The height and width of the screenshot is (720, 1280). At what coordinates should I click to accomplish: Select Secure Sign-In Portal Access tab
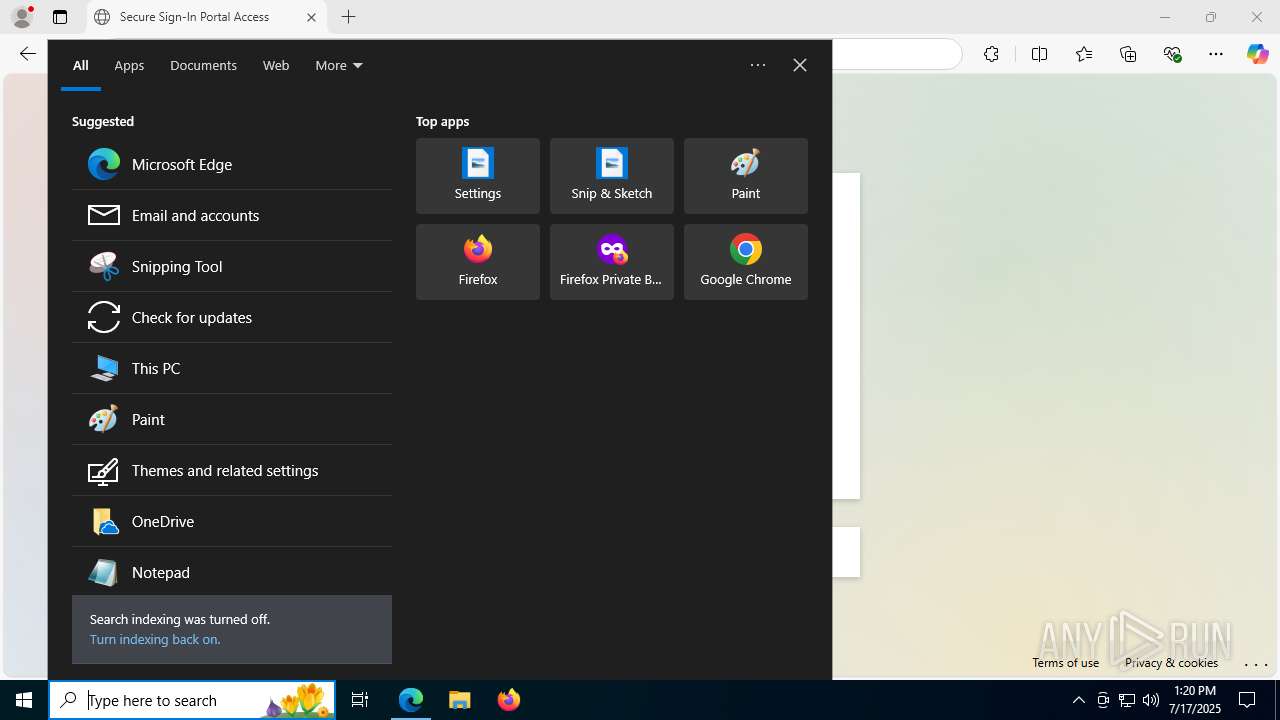tap(206, 17)
